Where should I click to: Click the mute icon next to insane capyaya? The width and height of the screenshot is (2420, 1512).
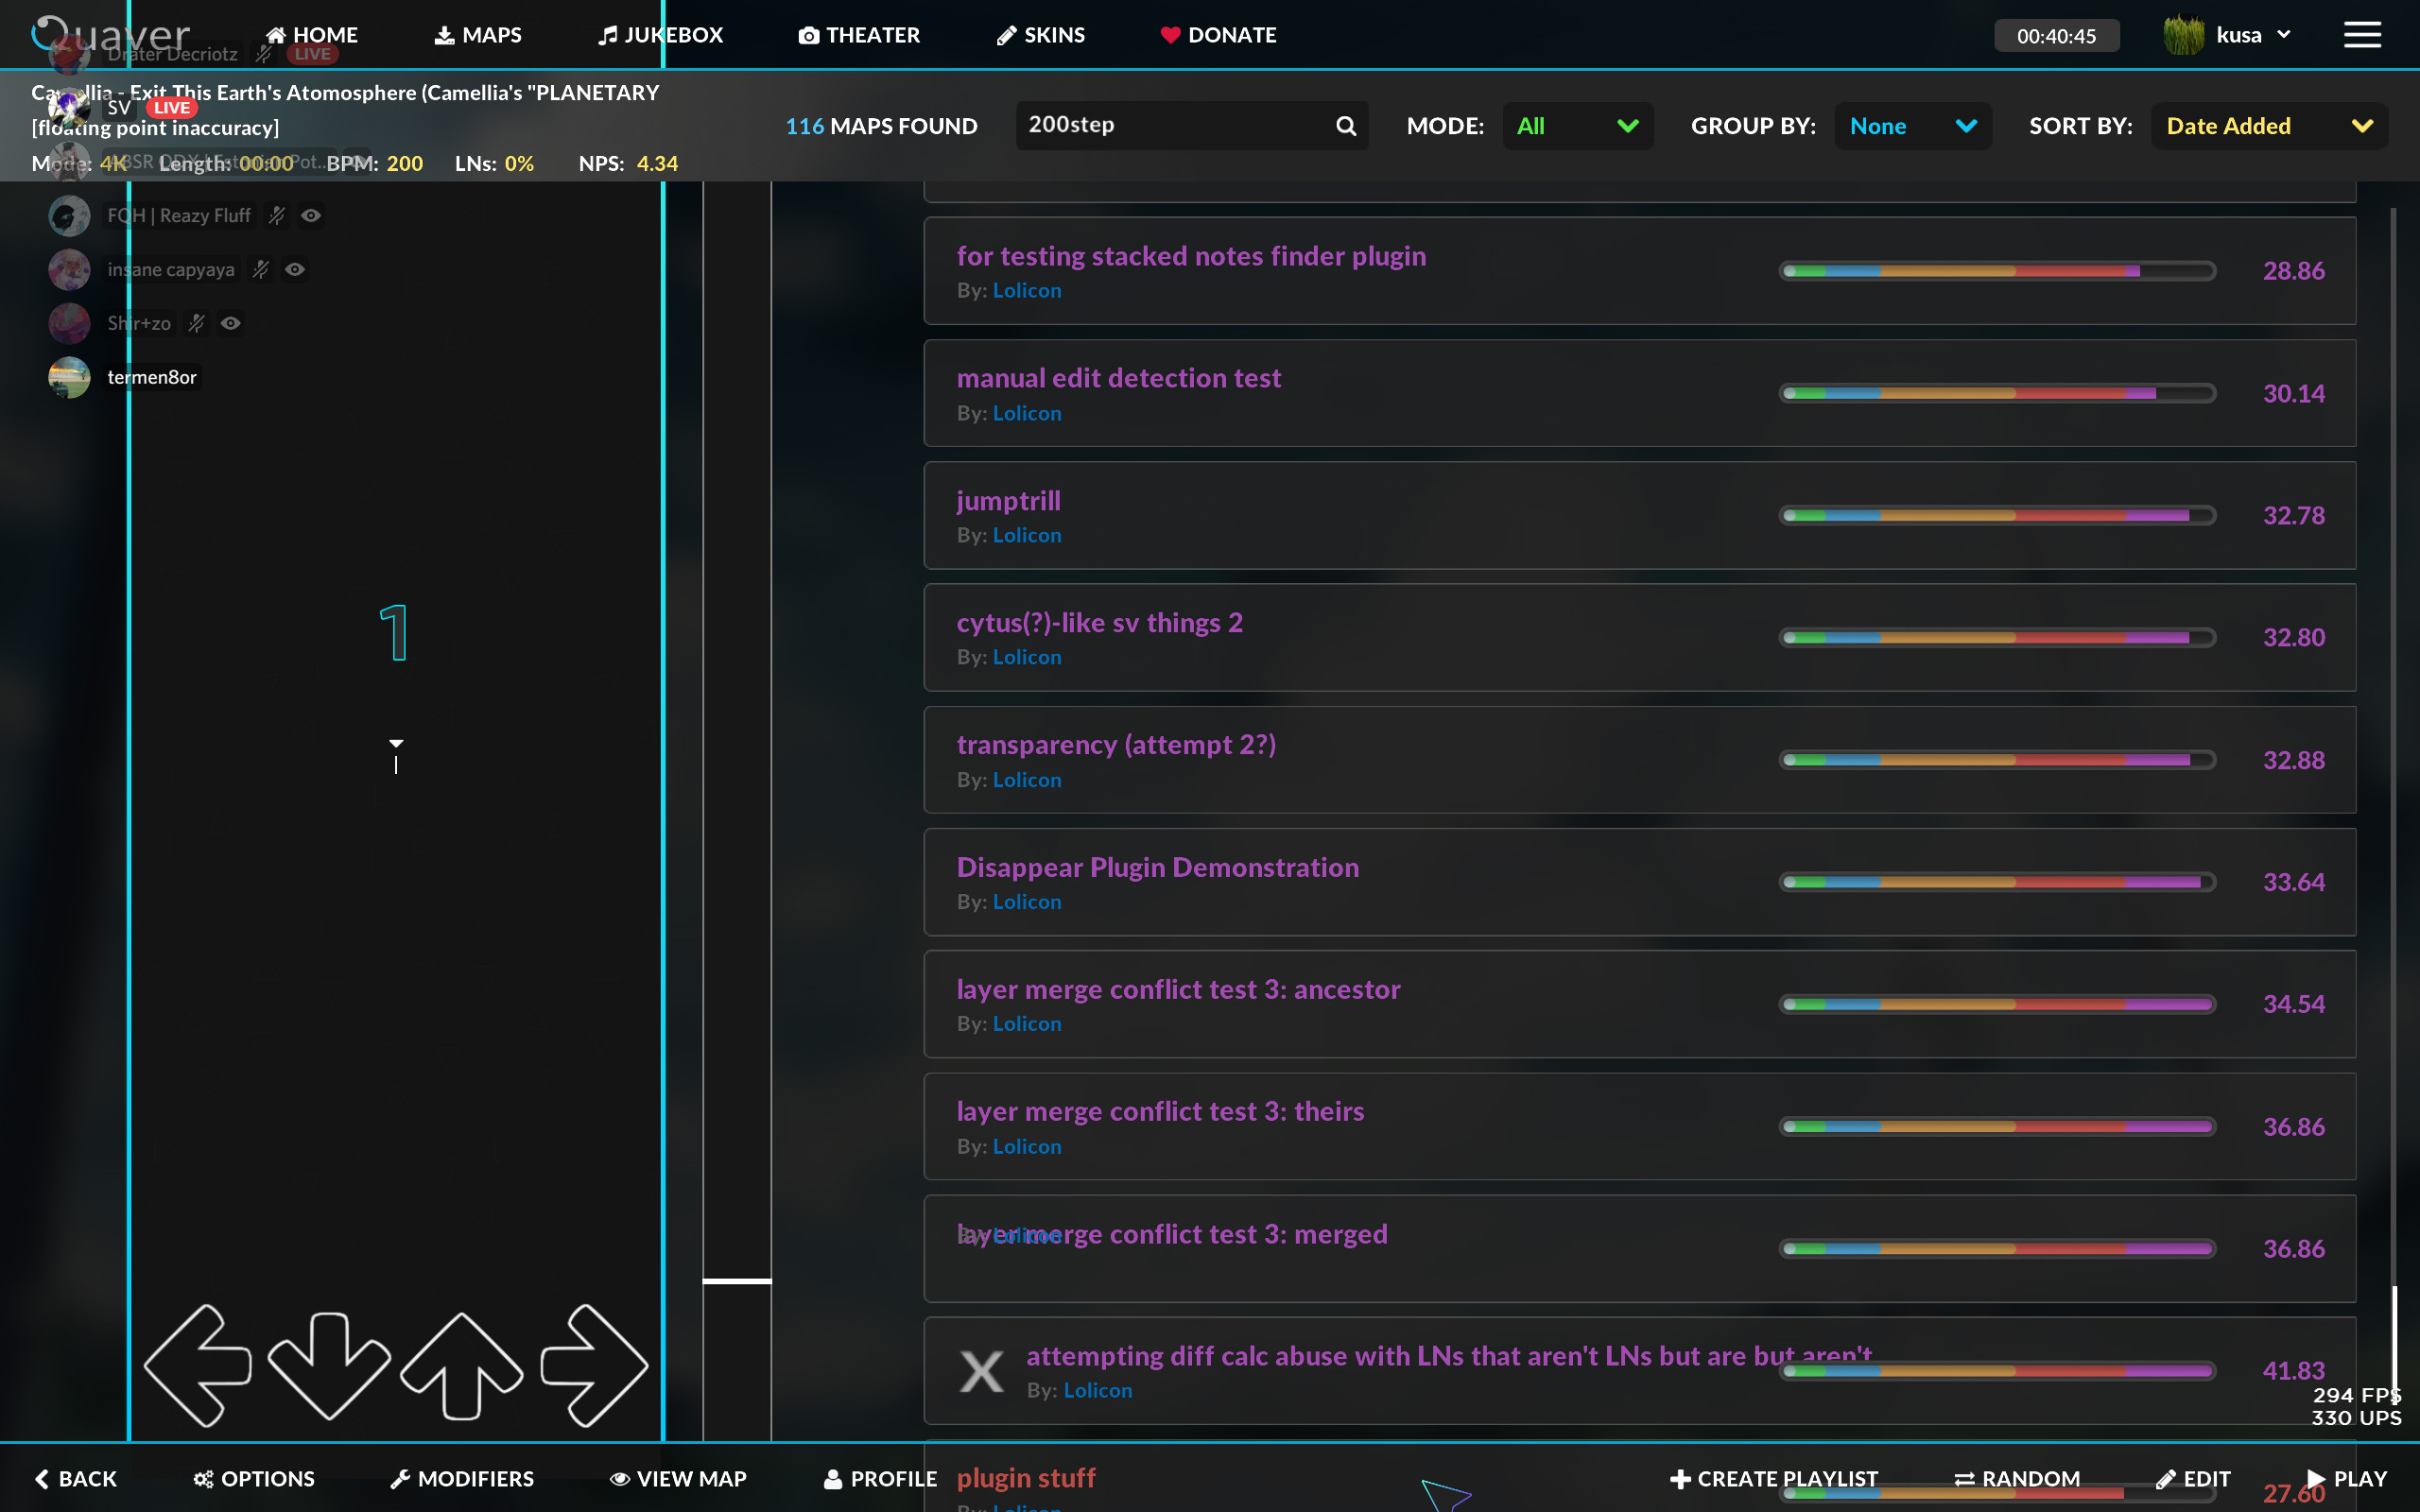pos(261,269)
